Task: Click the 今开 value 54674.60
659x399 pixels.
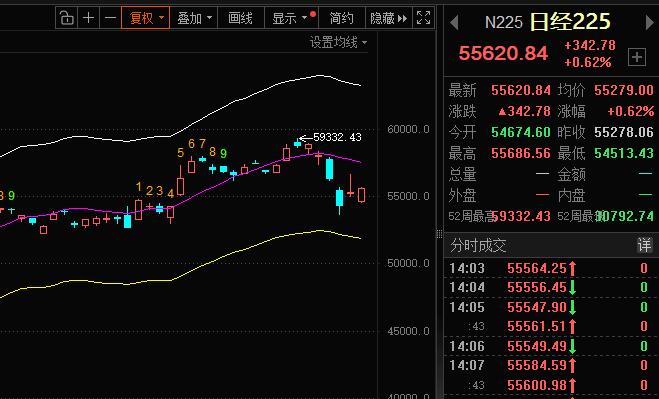Action: 521,132
